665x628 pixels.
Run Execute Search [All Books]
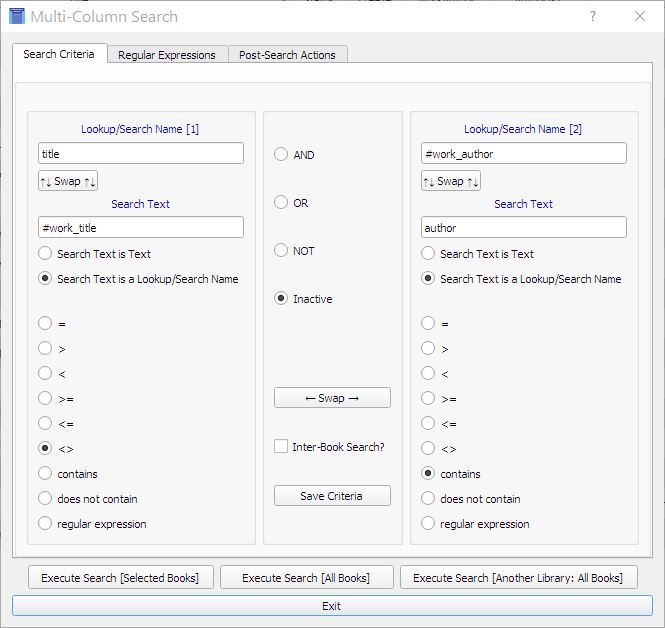pos(306,578)
